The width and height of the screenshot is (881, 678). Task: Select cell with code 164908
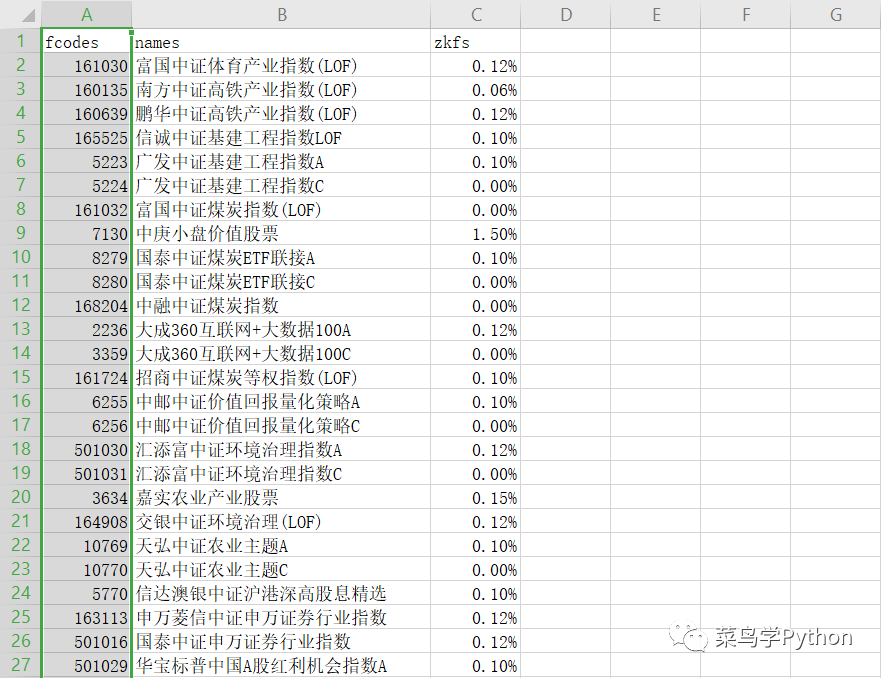click(87, 522)
